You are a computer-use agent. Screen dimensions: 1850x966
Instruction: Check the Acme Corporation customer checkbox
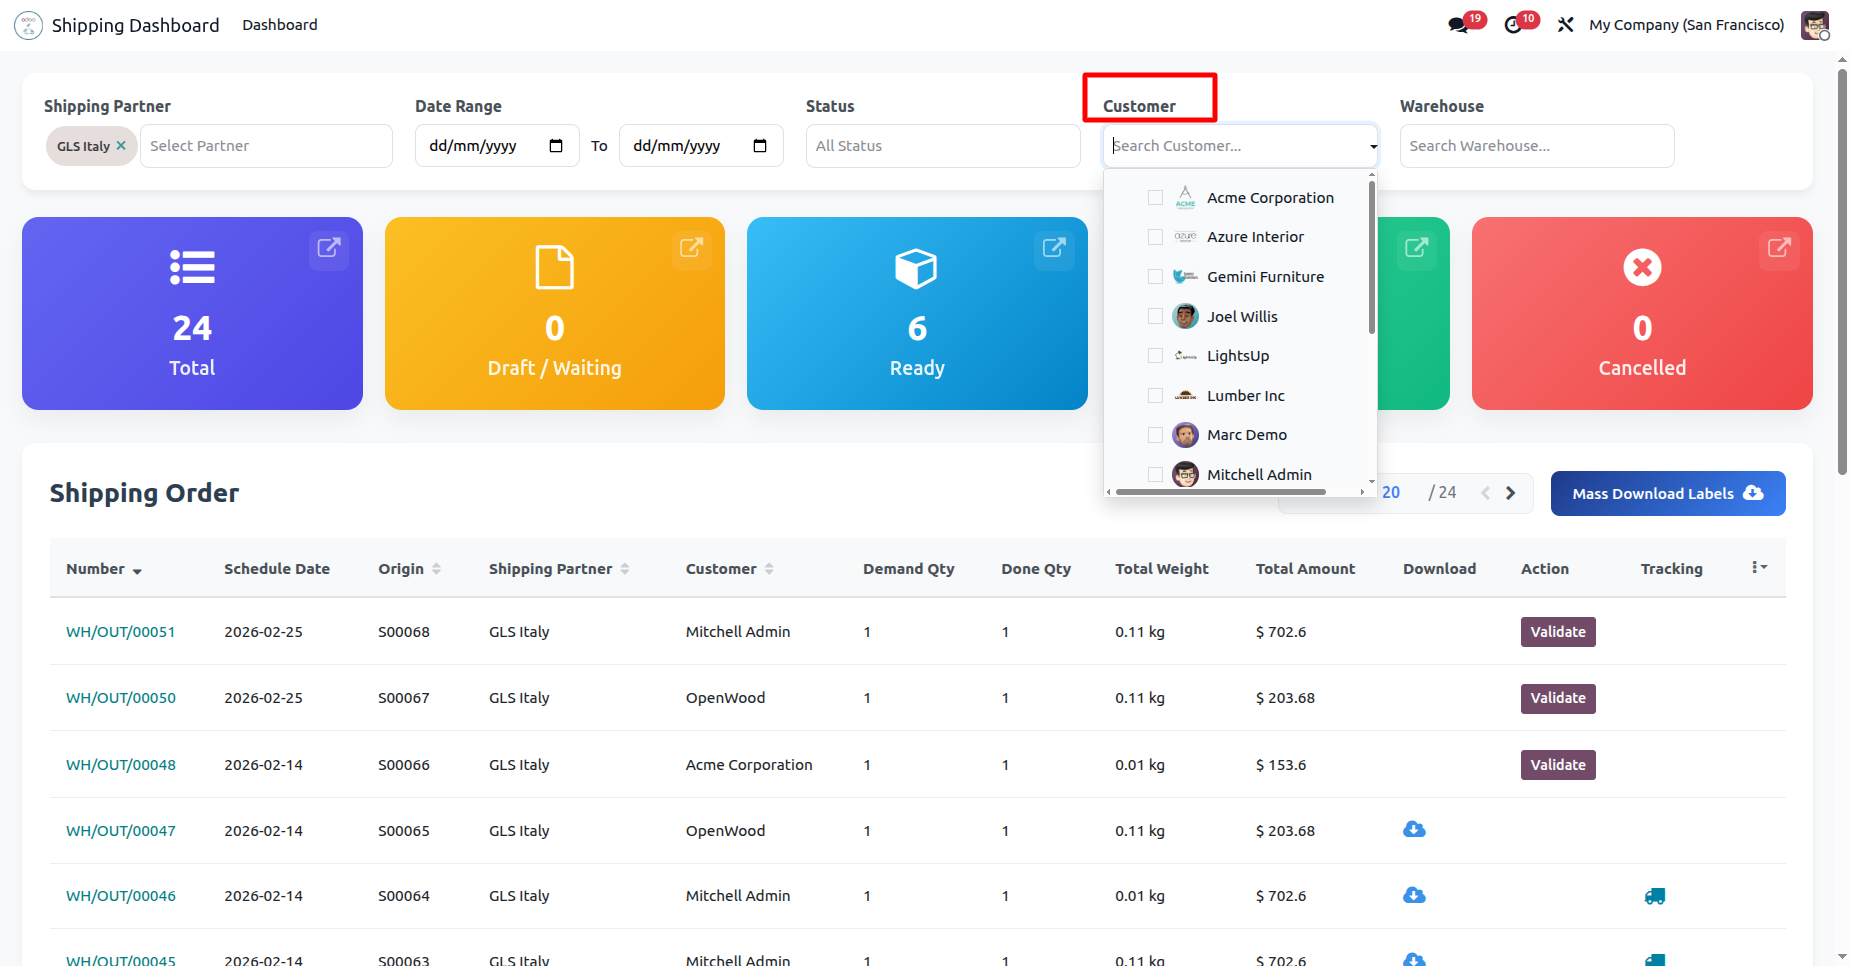tap(1155, 198)
